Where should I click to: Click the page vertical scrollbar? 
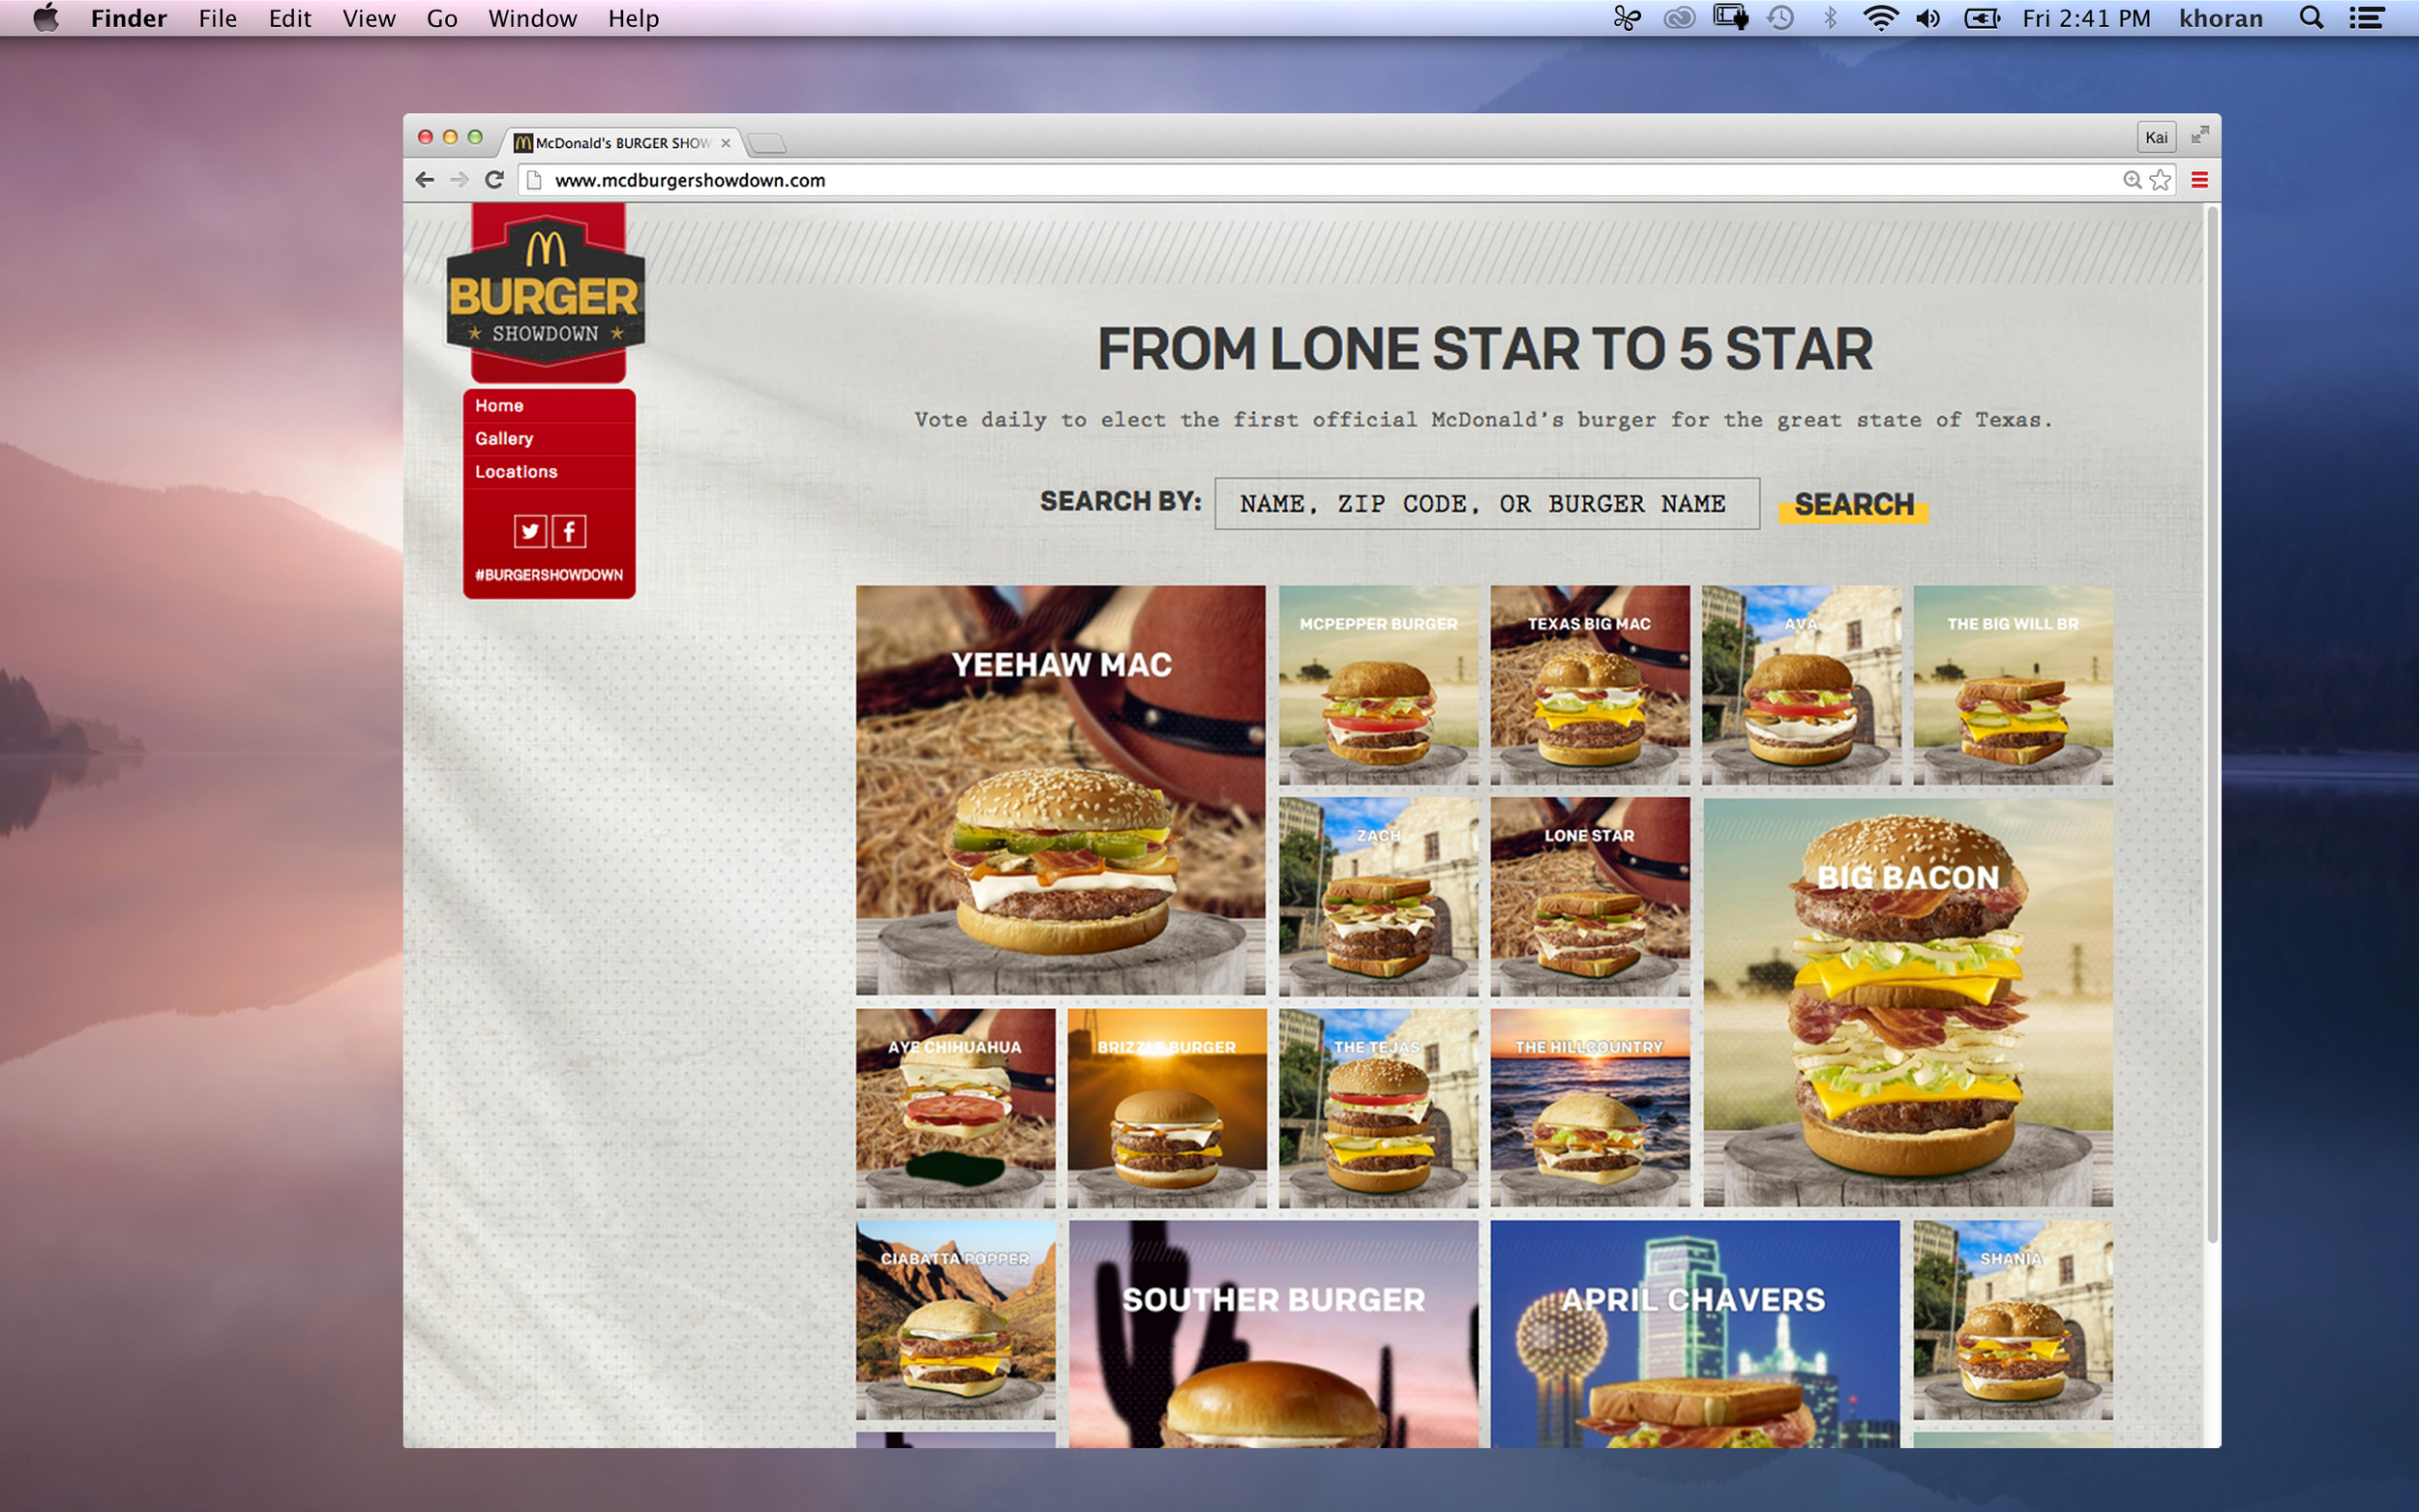pyautogui.click(x=2212, y=725)
